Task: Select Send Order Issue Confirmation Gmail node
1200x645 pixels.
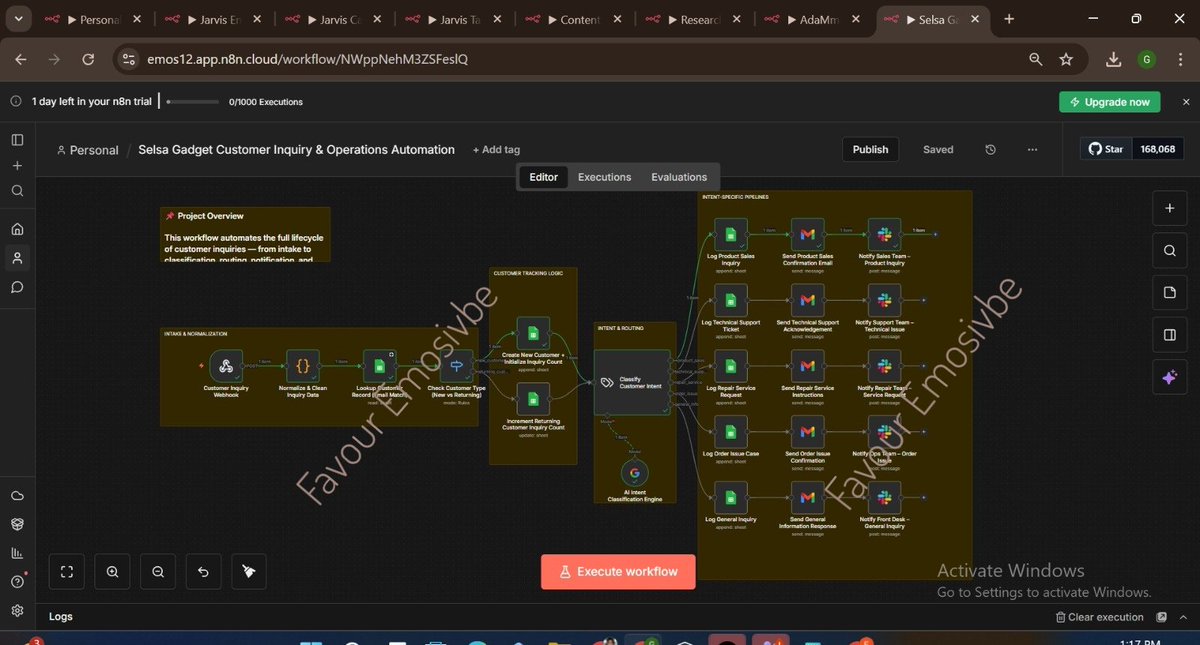Action: point(808,432)
